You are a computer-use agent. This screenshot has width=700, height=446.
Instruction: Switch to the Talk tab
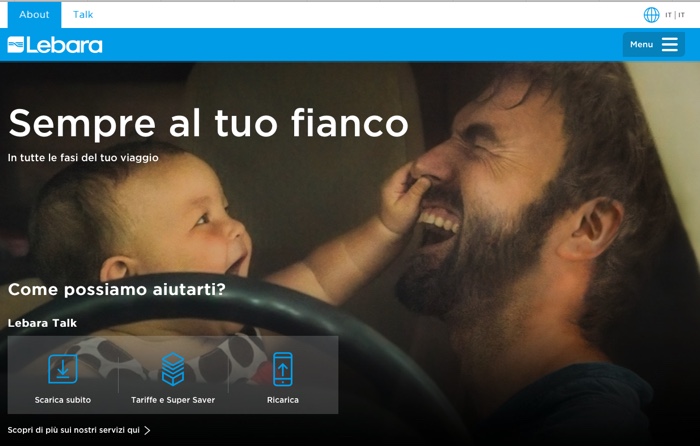[x=83, y=15]
